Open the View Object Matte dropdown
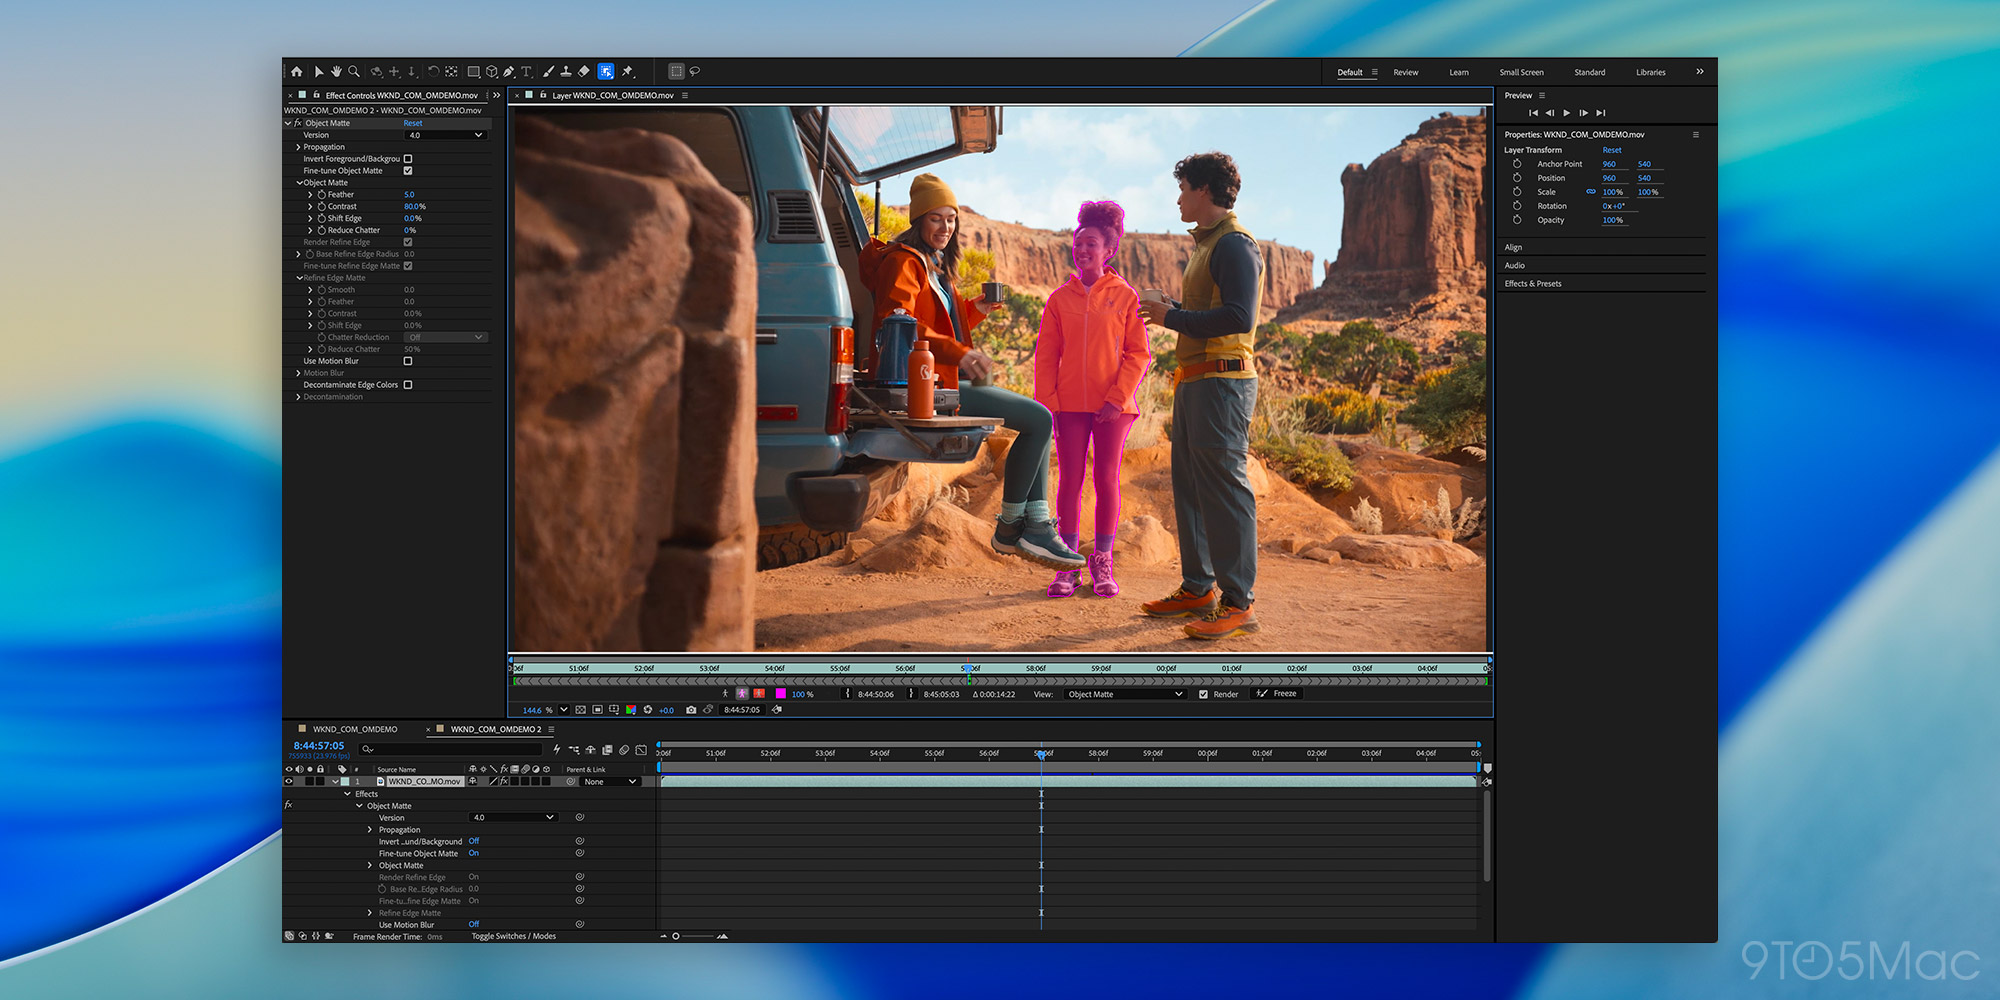Screen dimensions: 2000x1000 [1125, 694]
